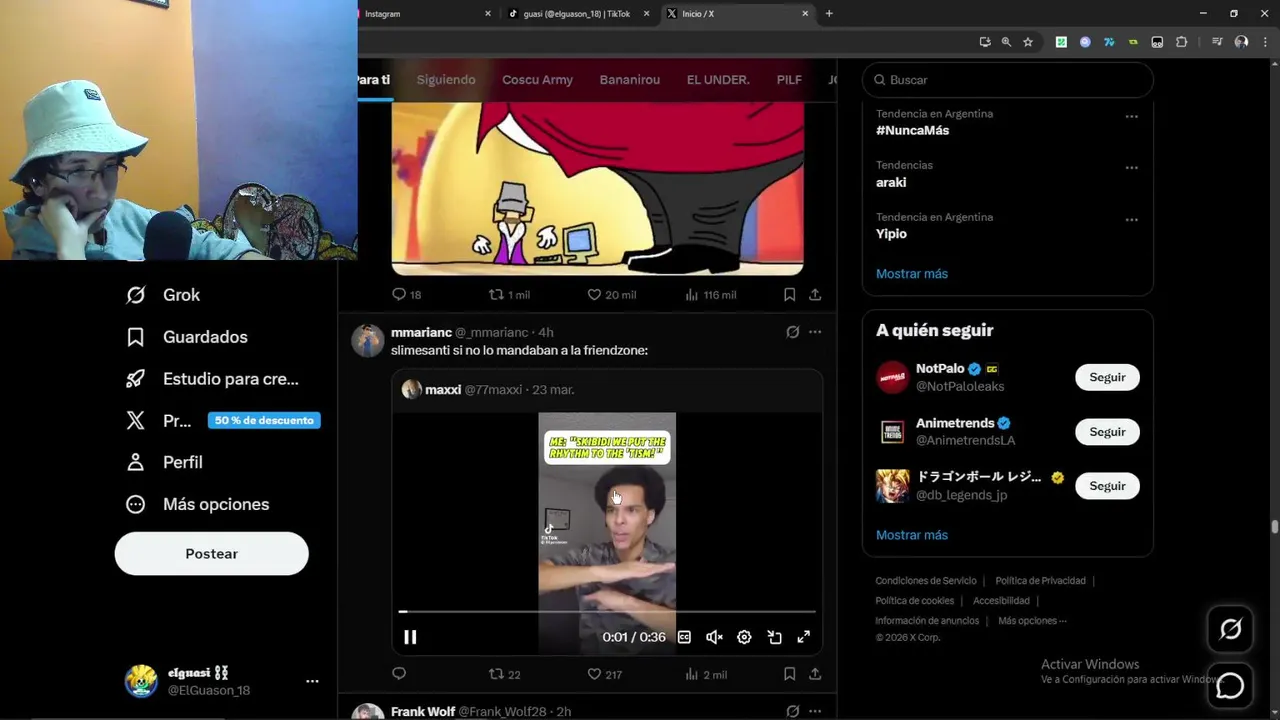Bookmark the mmarianc post

[x=789, y=674]
